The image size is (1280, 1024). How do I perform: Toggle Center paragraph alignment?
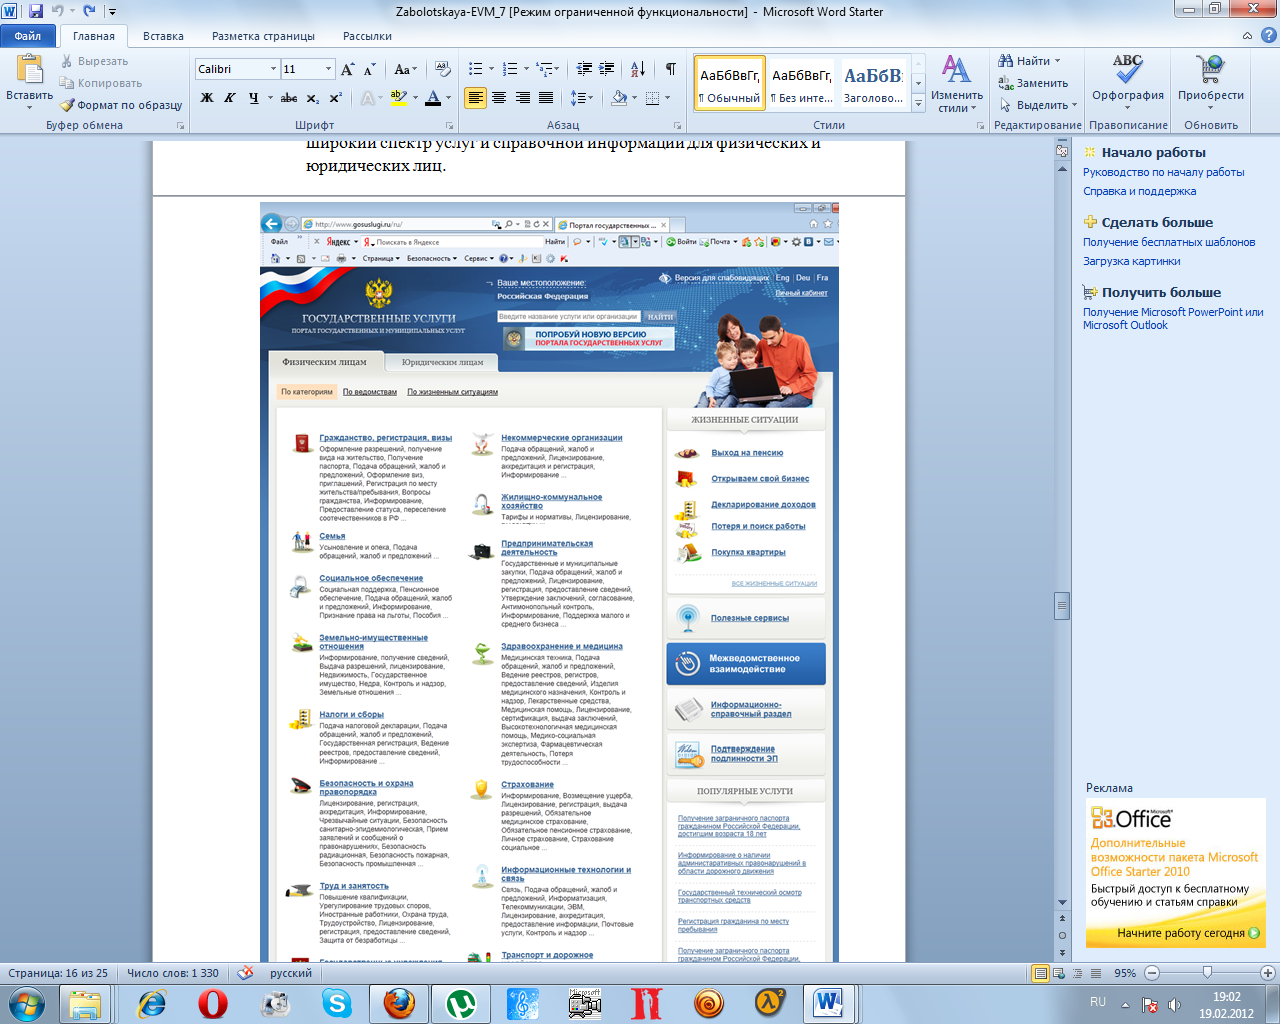pos(499,98)
